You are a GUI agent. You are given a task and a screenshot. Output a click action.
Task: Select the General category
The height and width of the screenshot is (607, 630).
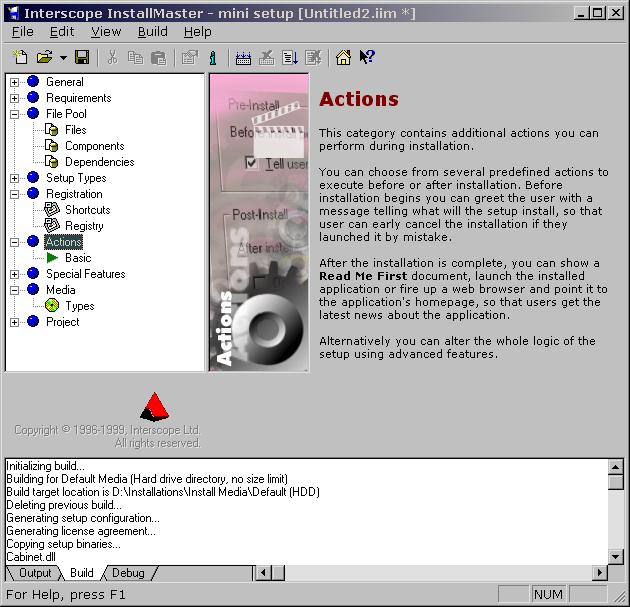point(65,82)
